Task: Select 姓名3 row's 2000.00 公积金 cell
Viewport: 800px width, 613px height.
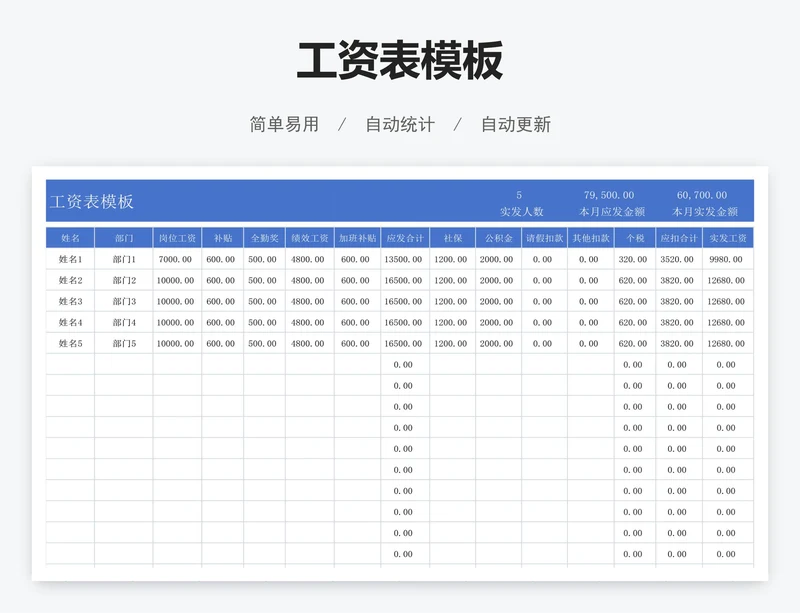Action: 498,301
